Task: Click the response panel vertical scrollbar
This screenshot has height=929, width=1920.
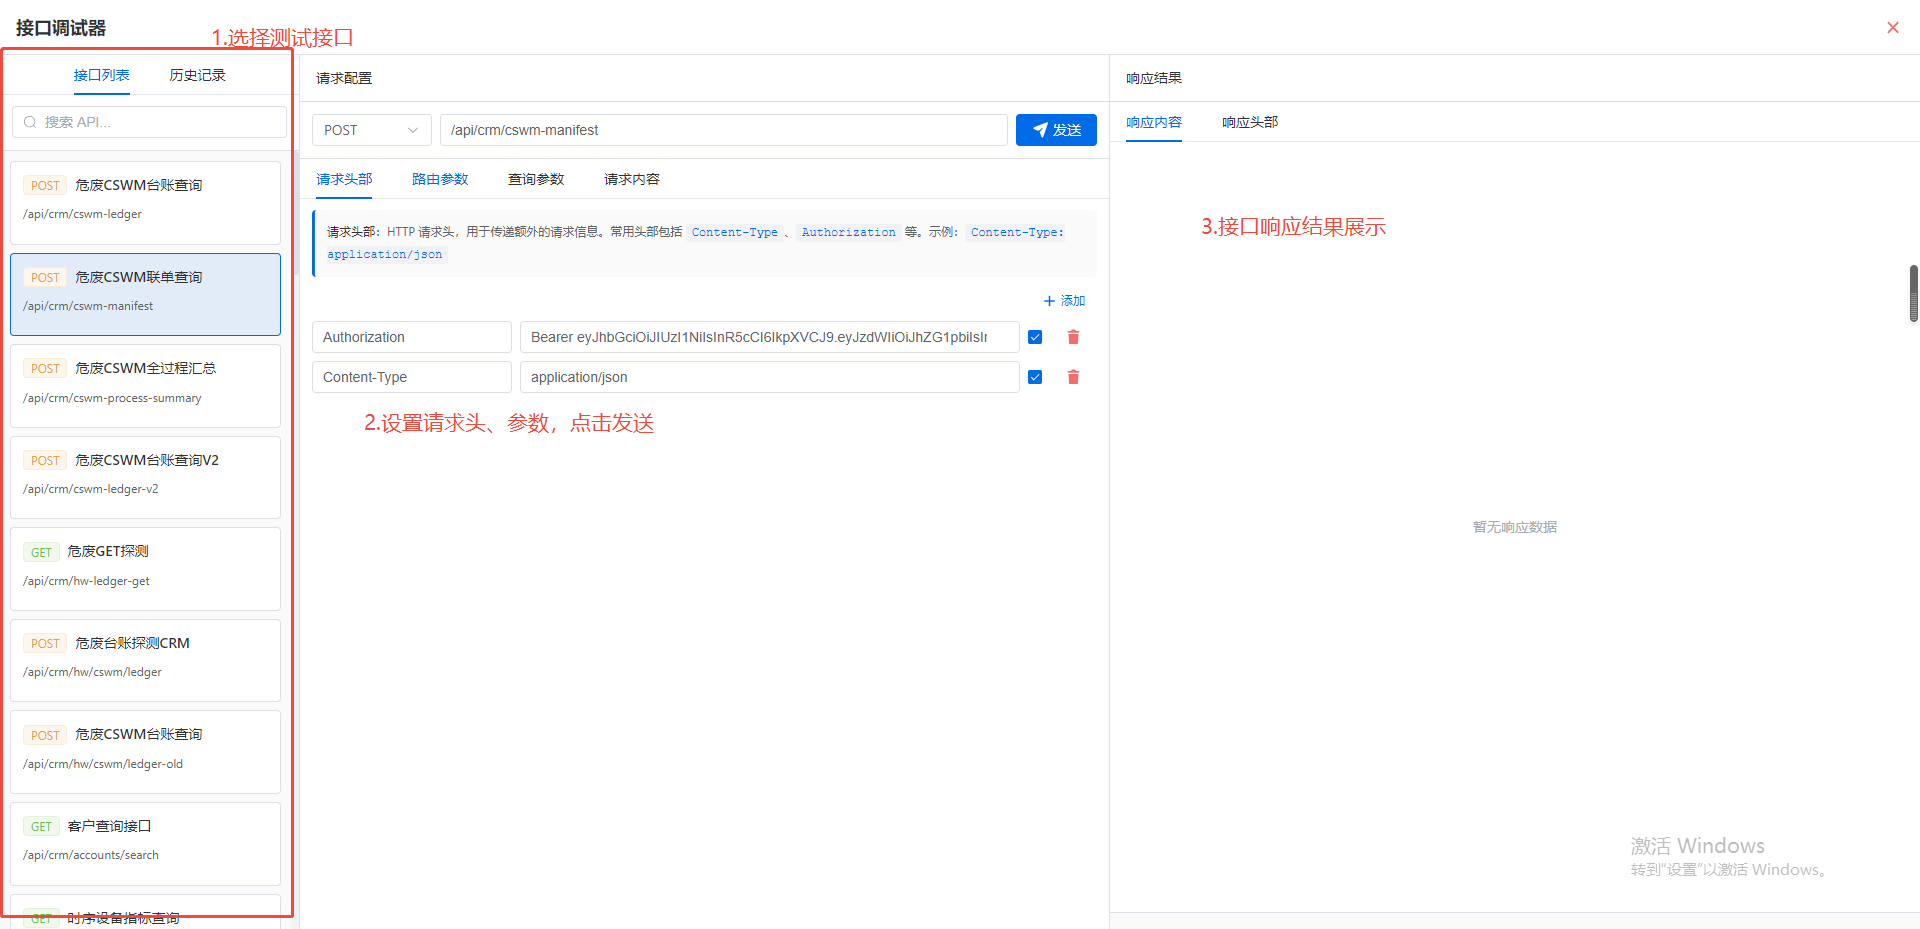Action: click(x=1913, y=293)
